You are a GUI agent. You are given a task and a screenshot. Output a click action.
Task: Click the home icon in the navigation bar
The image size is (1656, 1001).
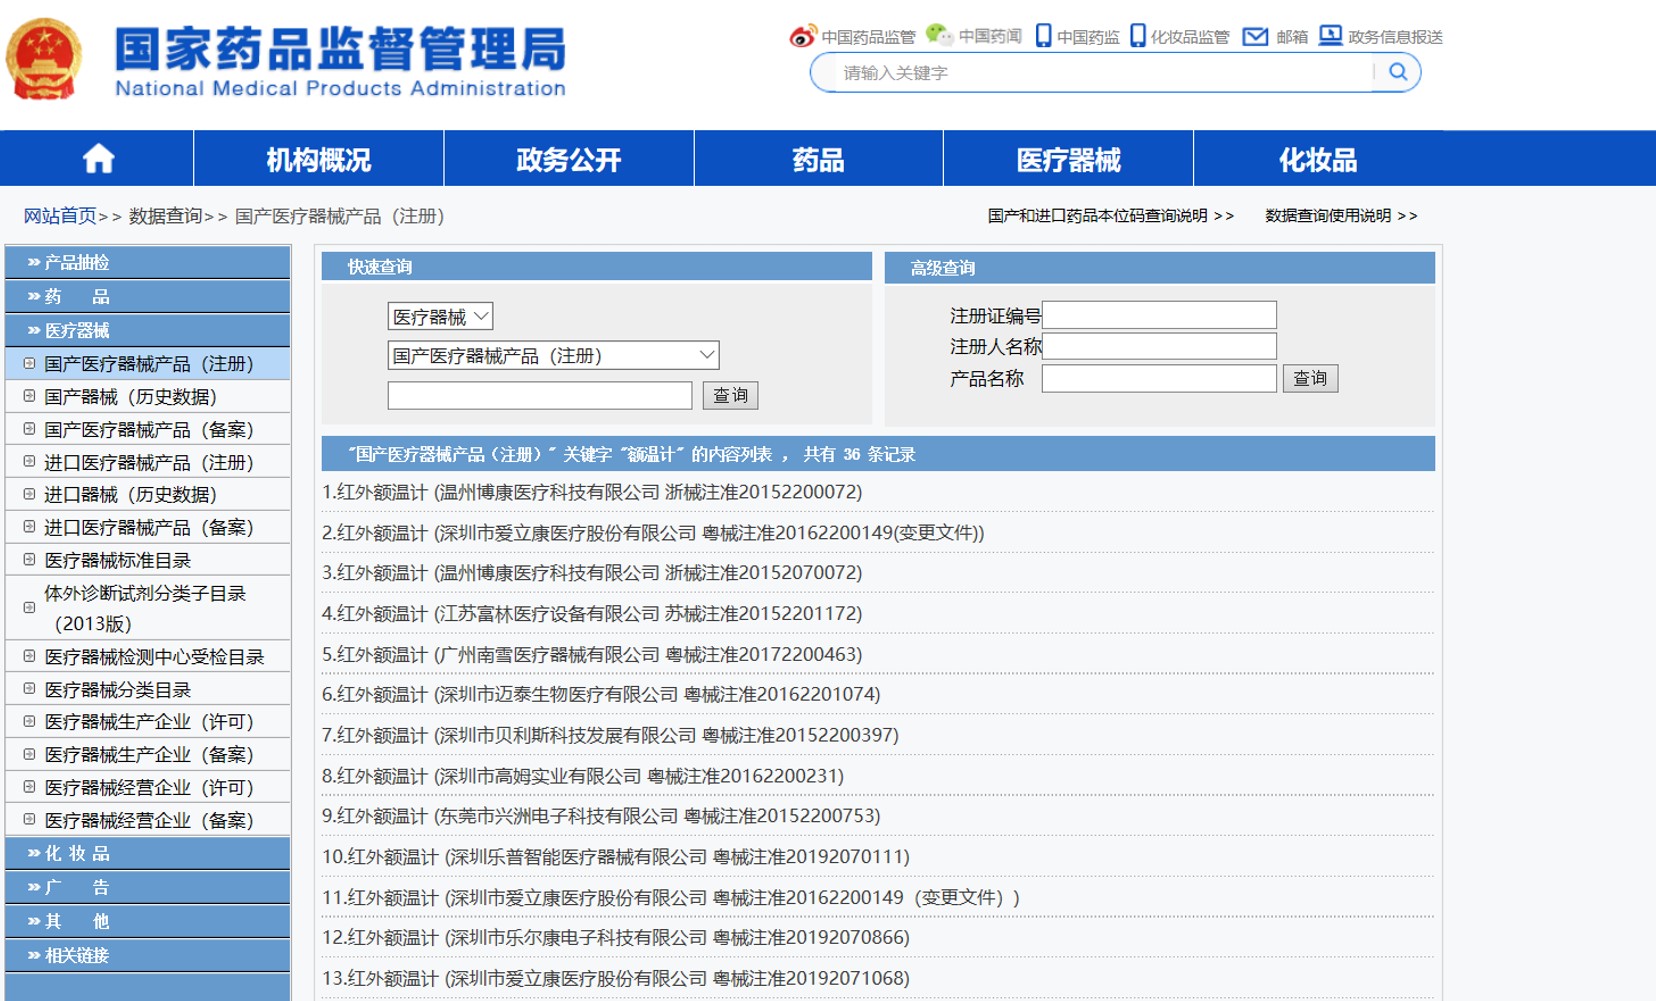[x=99, y=158]
